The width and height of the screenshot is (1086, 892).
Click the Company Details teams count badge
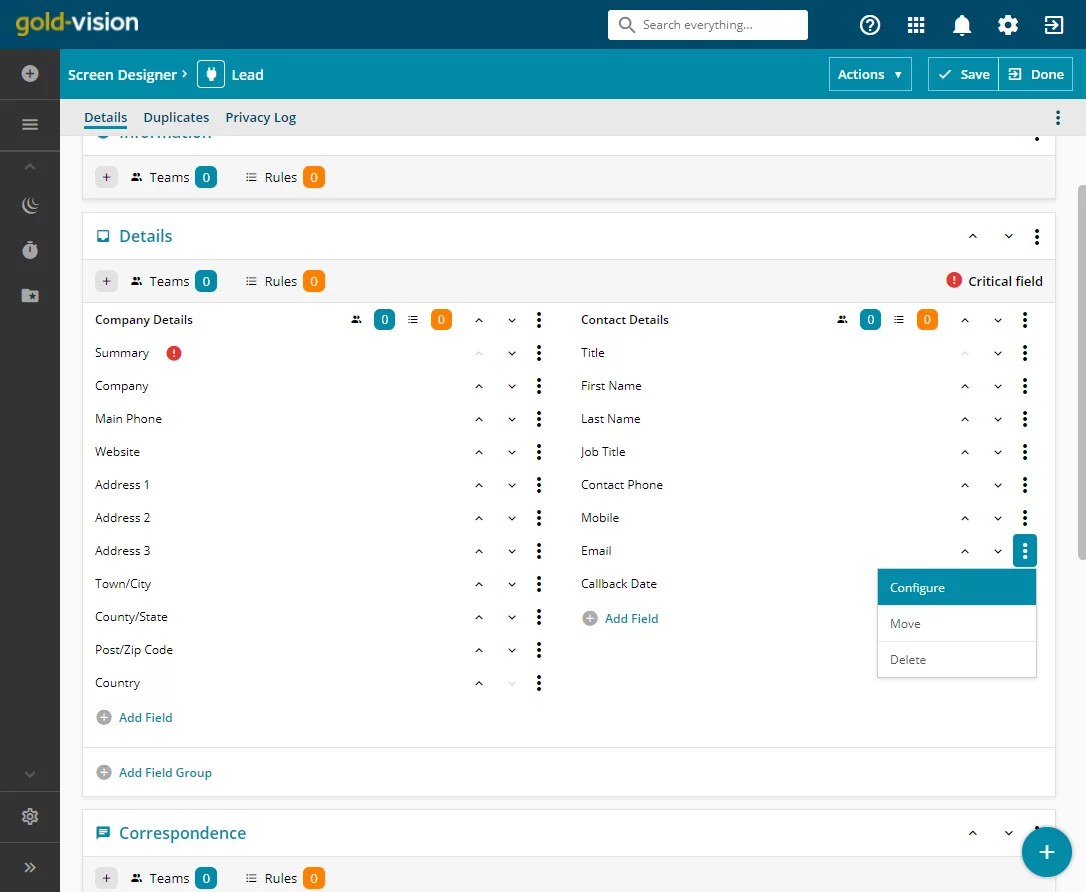click(x=384, y=320)
